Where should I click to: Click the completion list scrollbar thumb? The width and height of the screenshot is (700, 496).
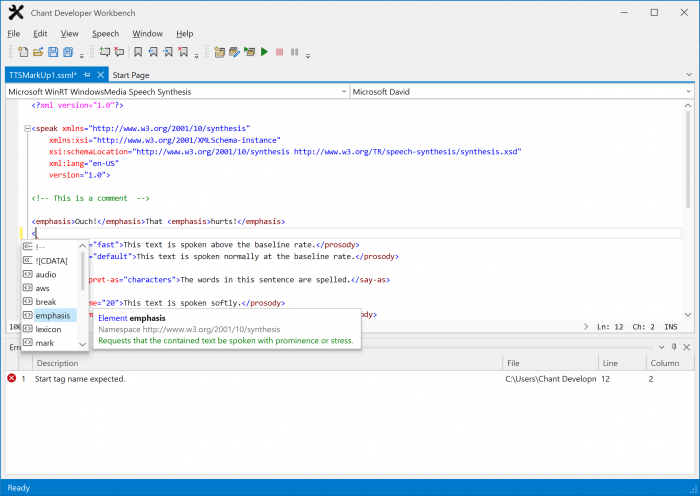[x=82, y=271]
